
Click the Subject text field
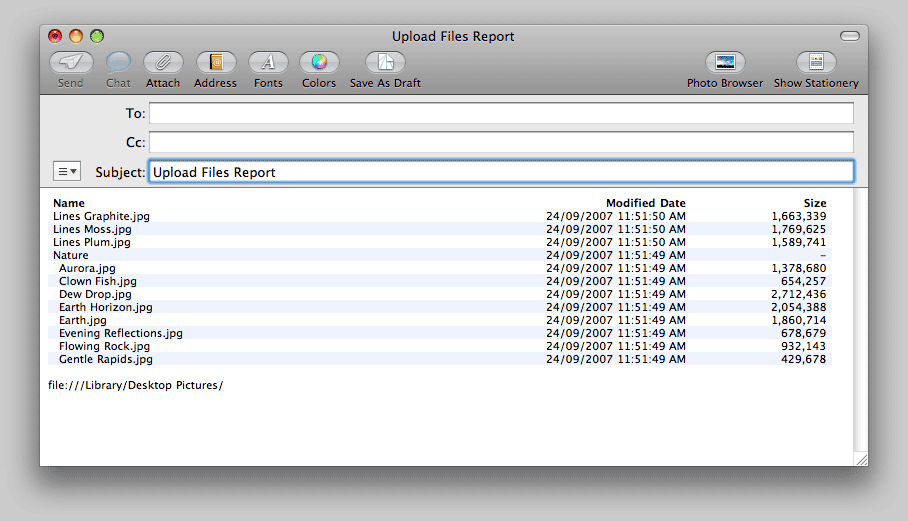(x=501, y=172)
